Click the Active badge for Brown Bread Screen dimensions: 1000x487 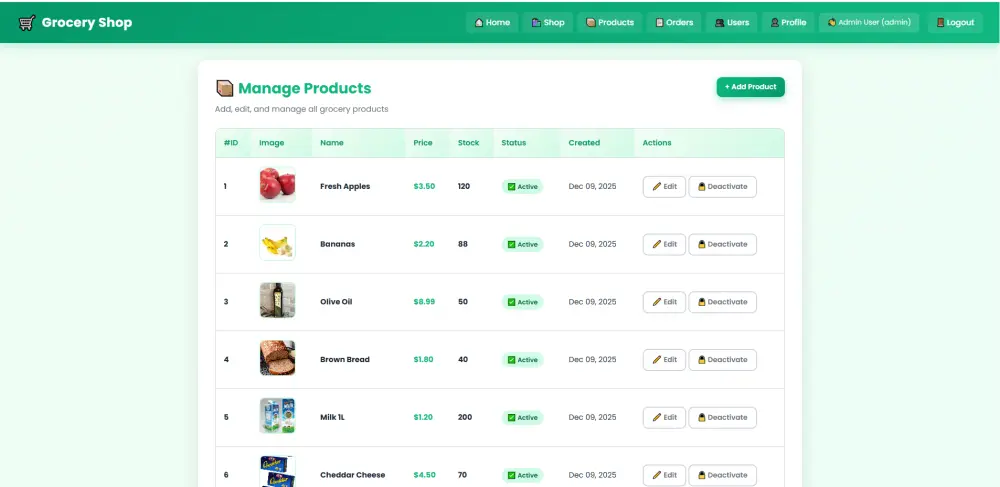tap(522, 360)
